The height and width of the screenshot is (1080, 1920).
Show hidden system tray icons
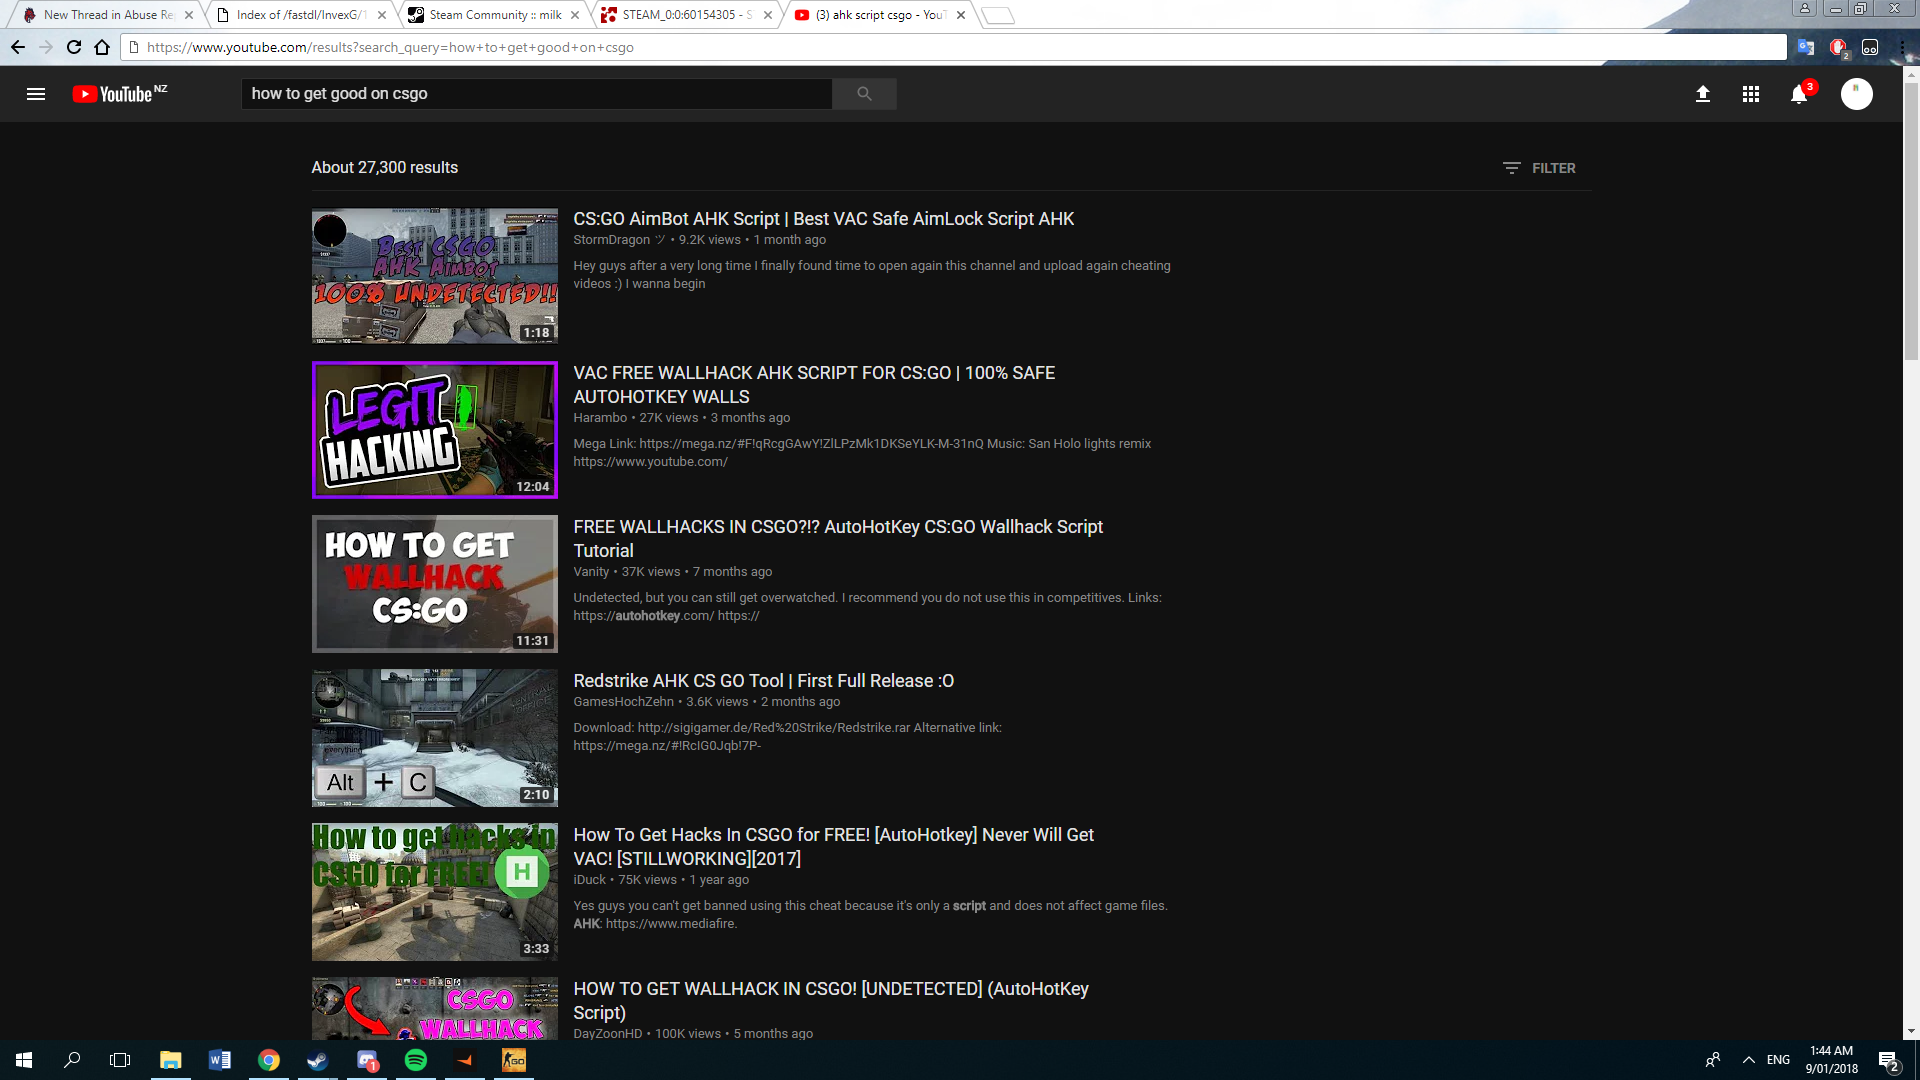coord(1749,1060)
